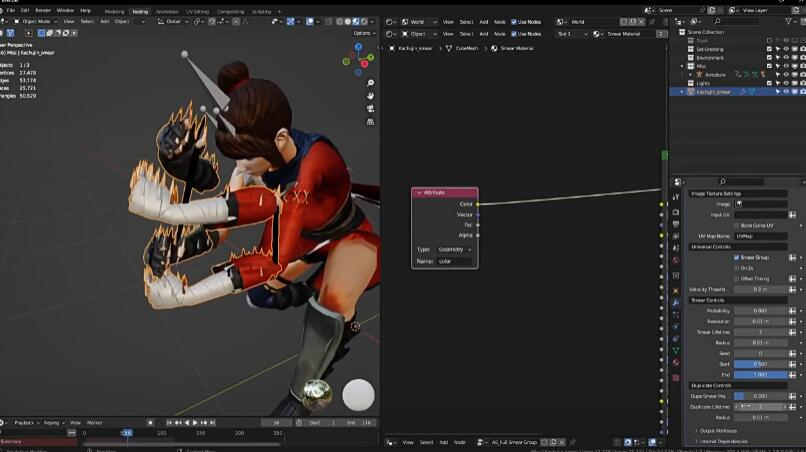Open the Help menu in top bar
This screenshot has width=806, height=452.
(85, 10)
